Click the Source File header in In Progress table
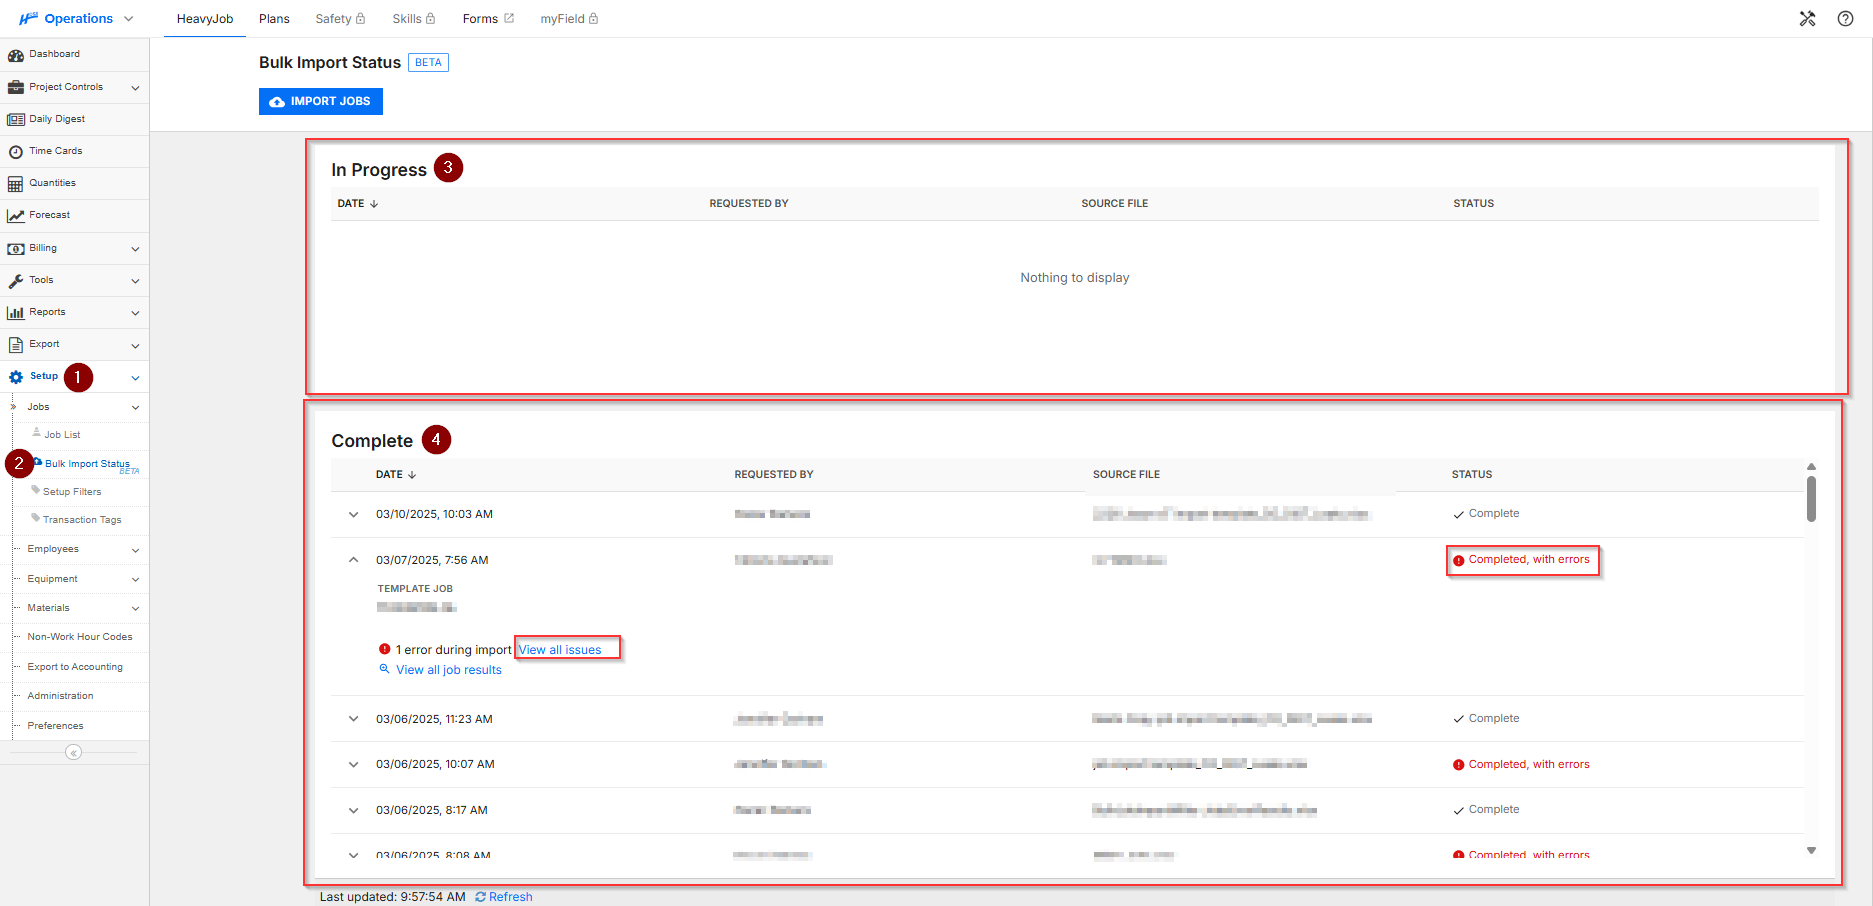 click(x=1115, y=204)
